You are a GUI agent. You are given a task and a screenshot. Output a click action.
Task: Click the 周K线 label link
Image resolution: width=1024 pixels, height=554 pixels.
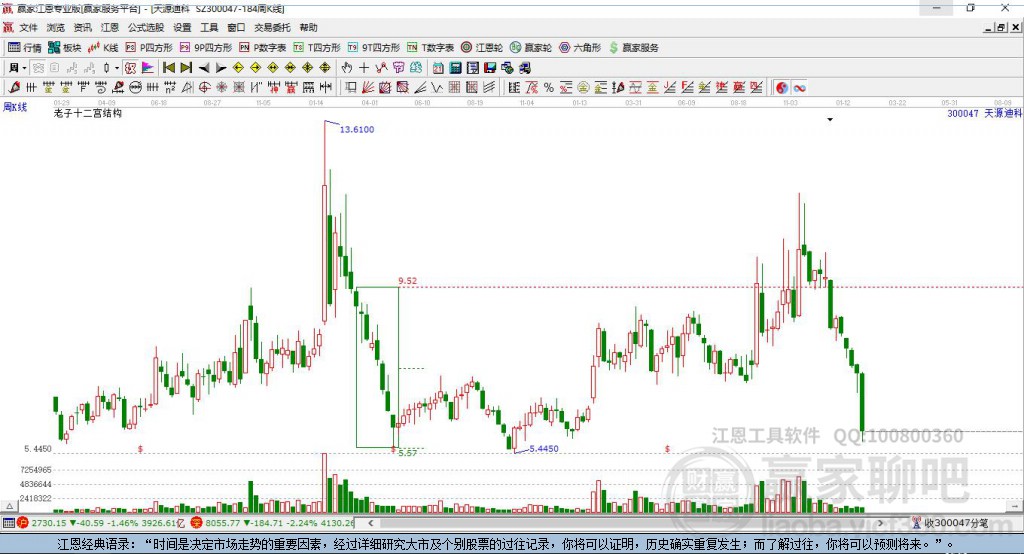coord(15,106)
